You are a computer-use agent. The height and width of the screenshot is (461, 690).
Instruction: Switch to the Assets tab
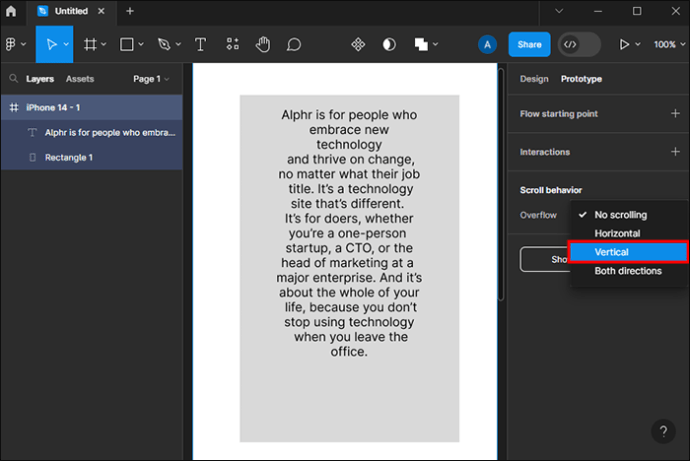pos(80,79)
